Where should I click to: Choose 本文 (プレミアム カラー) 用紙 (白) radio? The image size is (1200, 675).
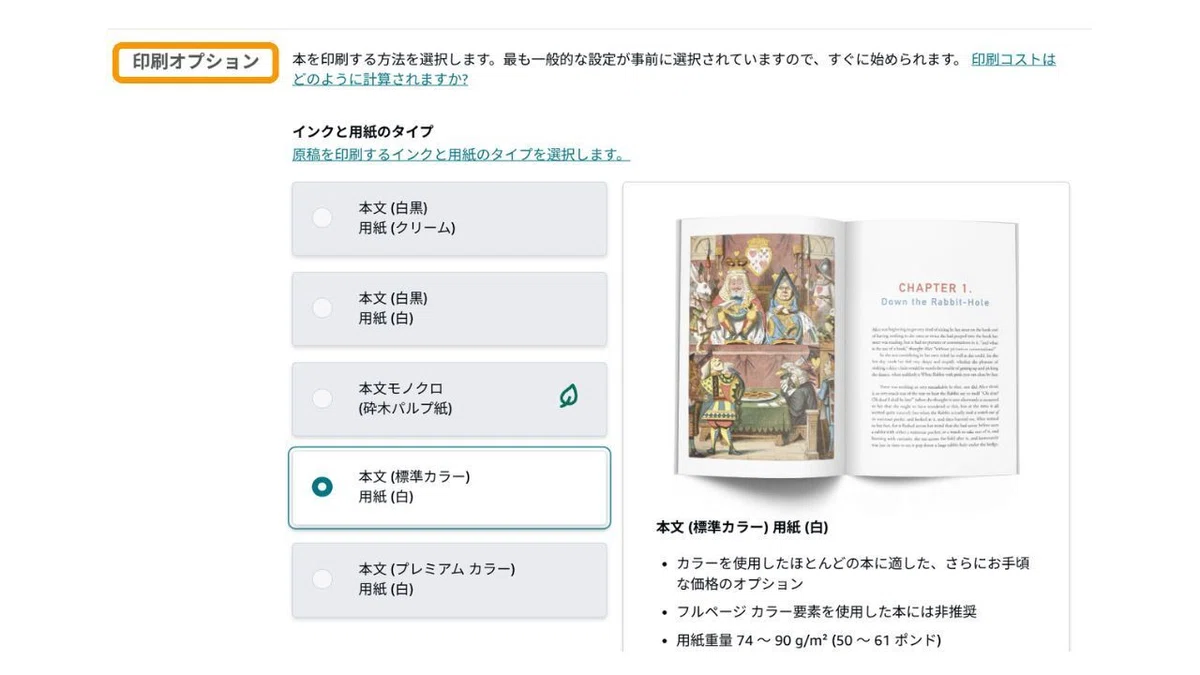(x=322, y=578)
